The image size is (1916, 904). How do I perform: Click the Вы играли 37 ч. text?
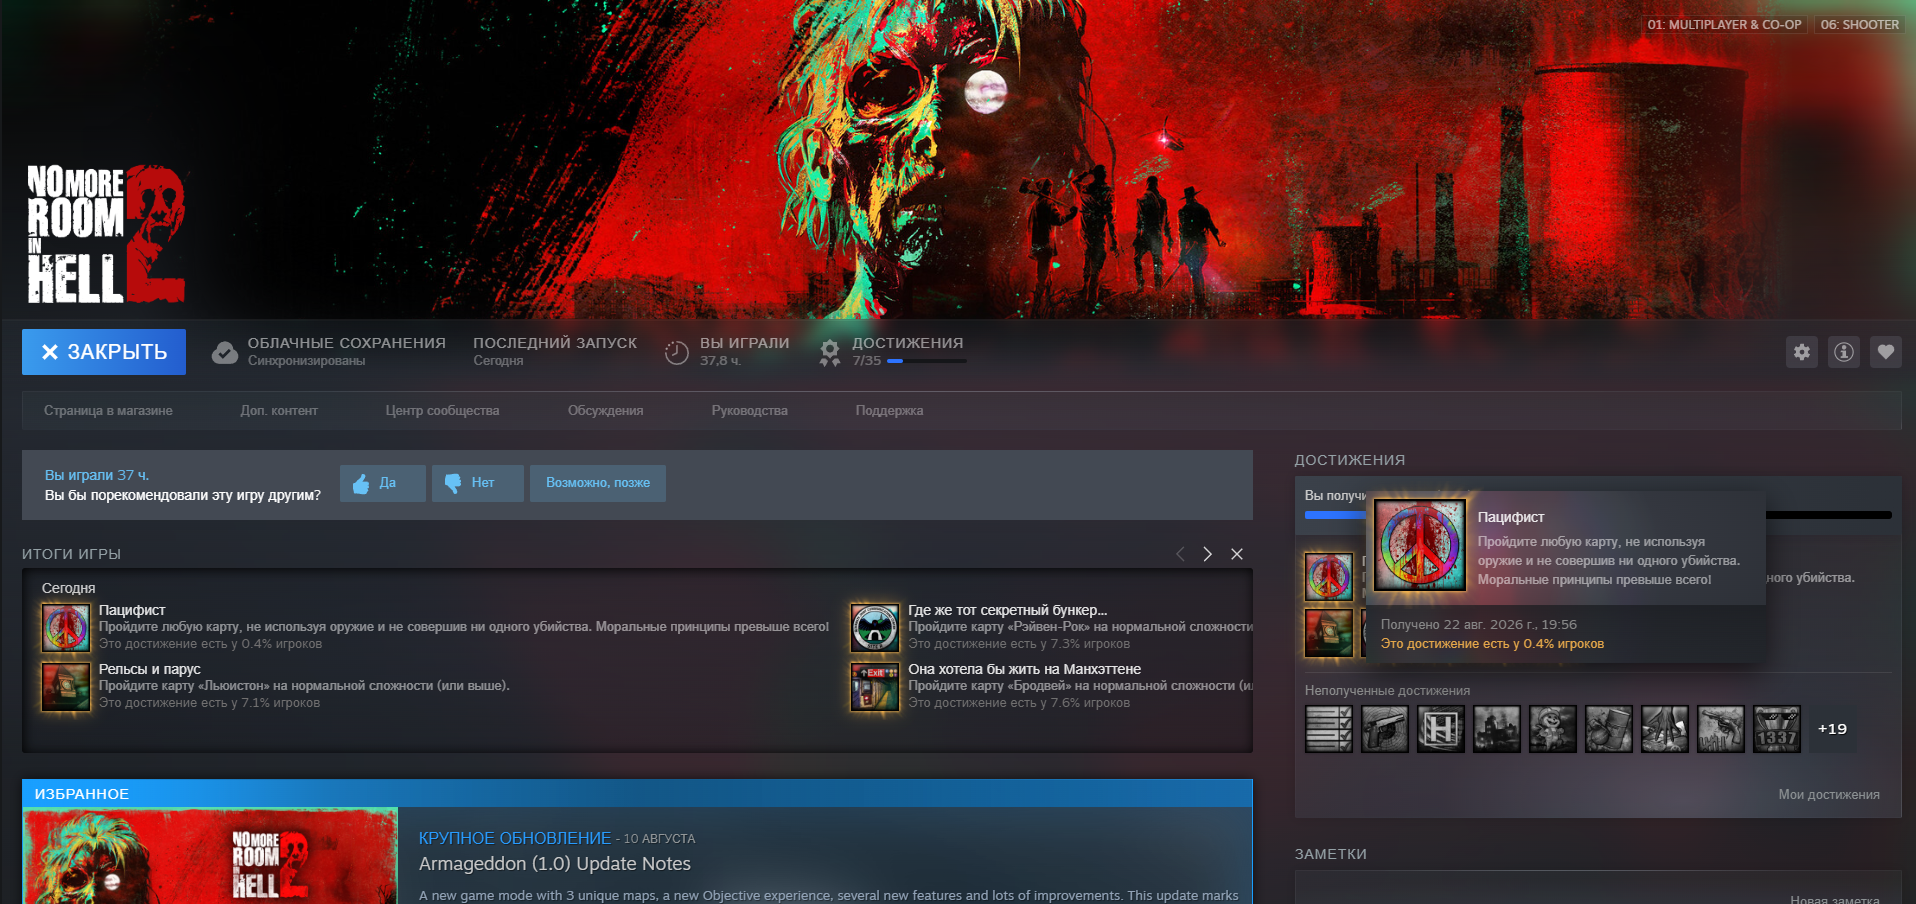pos(97,475)
